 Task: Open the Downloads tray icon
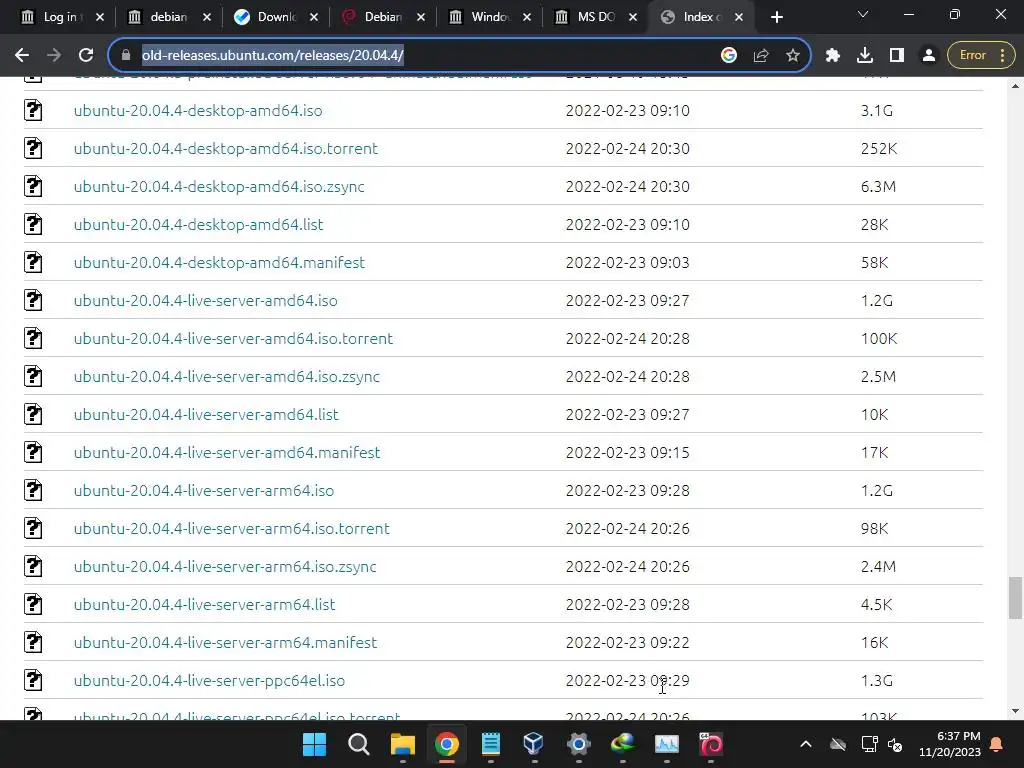(865, 56)
